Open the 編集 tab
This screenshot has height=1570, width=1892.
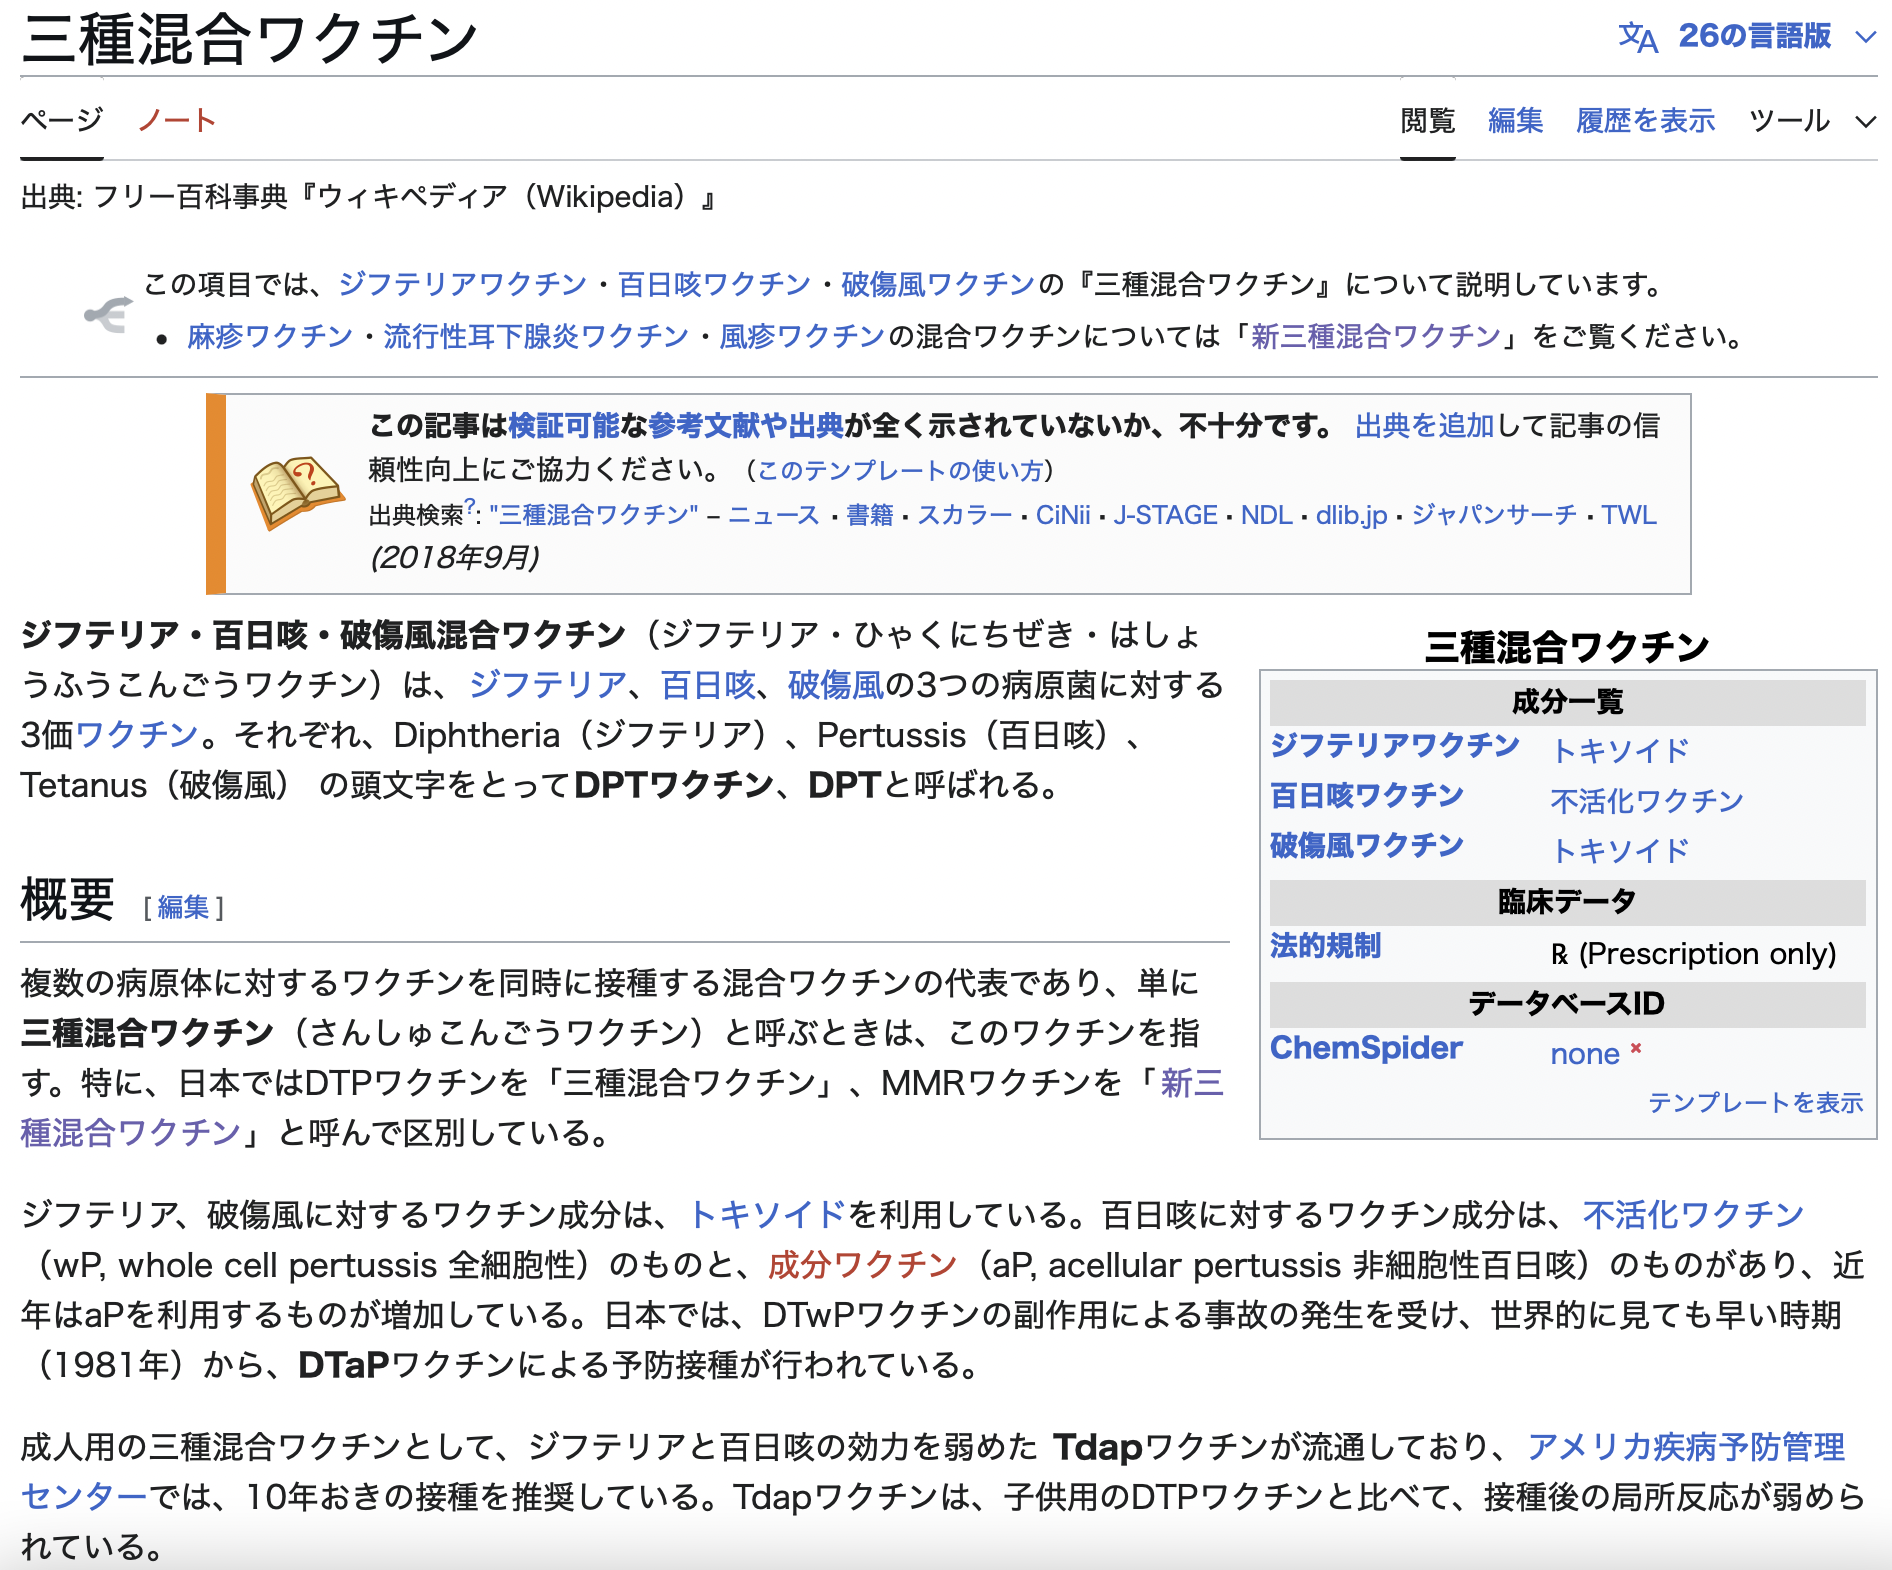(1515, 121)
